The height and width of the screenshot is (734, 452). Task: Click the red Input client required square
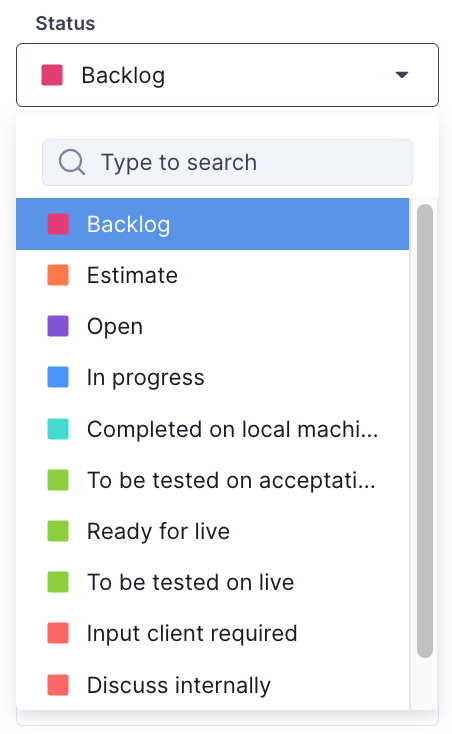pos(58,633)
